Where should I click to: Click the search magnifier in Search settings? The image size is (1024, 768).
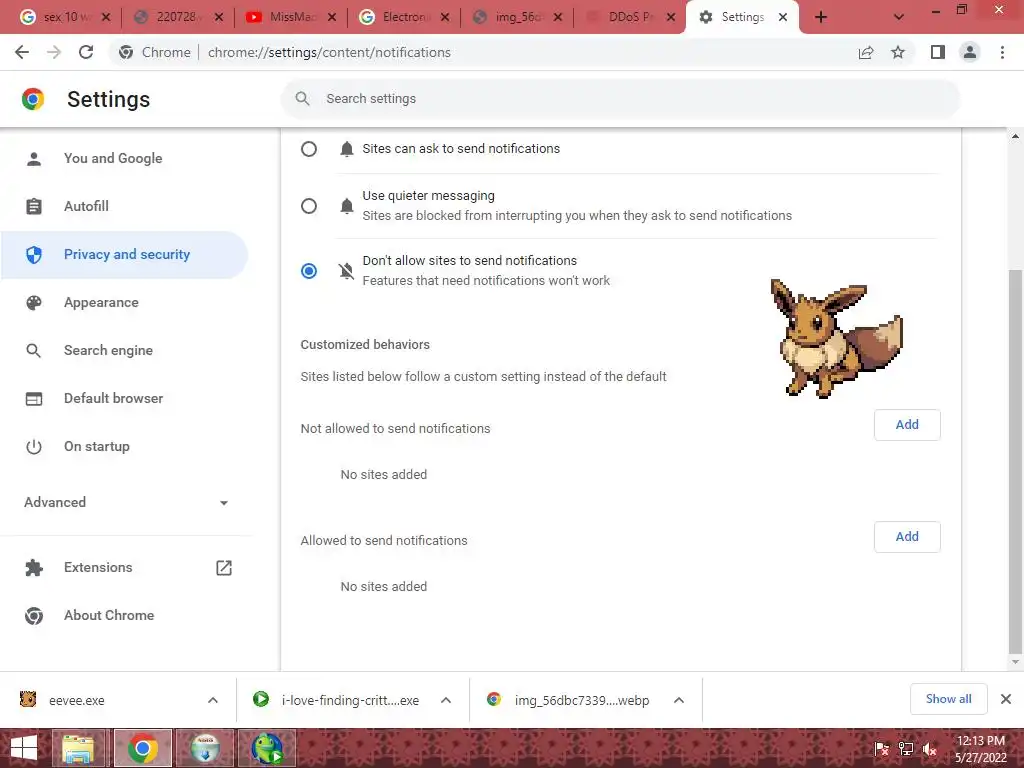point(302,99)
